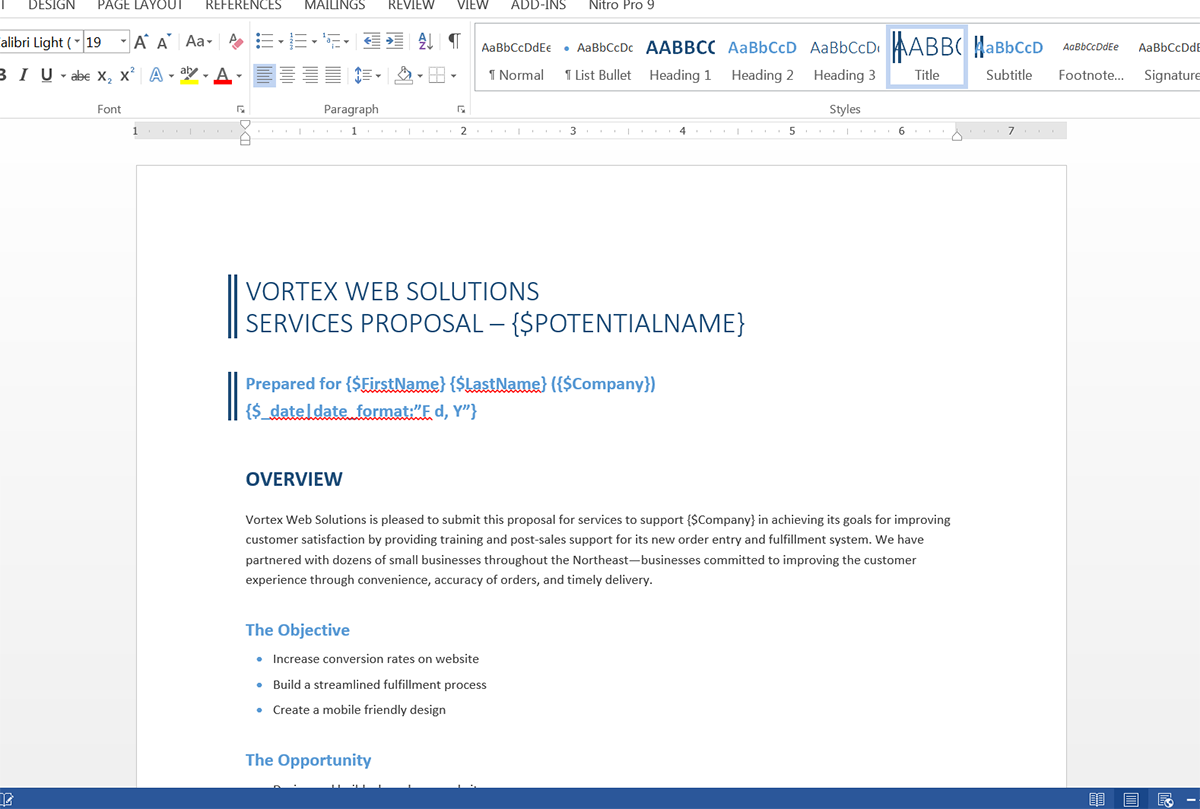Open the Nitro Pro 9 tab
The width and height of the screenshot is (1200, 809).
[621, 5]
